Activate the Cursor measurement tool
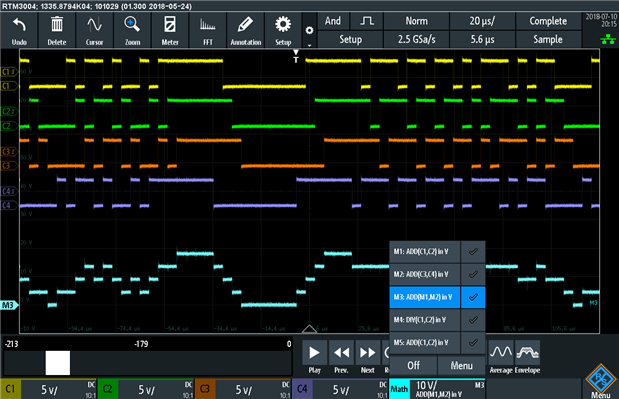Viewport: 619px width, 399px height. 94,30
